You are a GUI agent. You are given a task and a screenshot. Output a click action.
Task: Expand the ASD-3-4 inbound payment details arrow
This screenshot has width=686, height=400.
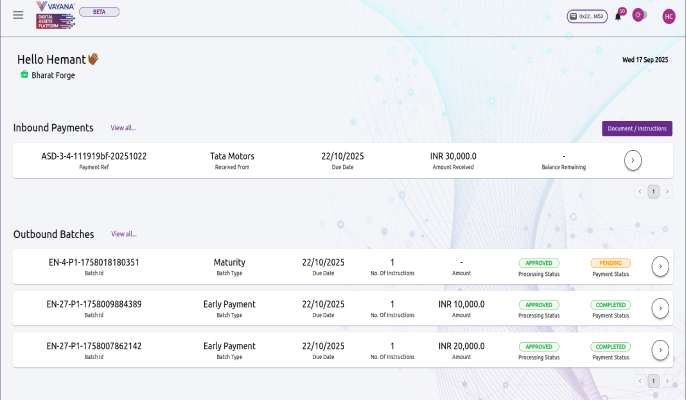632,160
